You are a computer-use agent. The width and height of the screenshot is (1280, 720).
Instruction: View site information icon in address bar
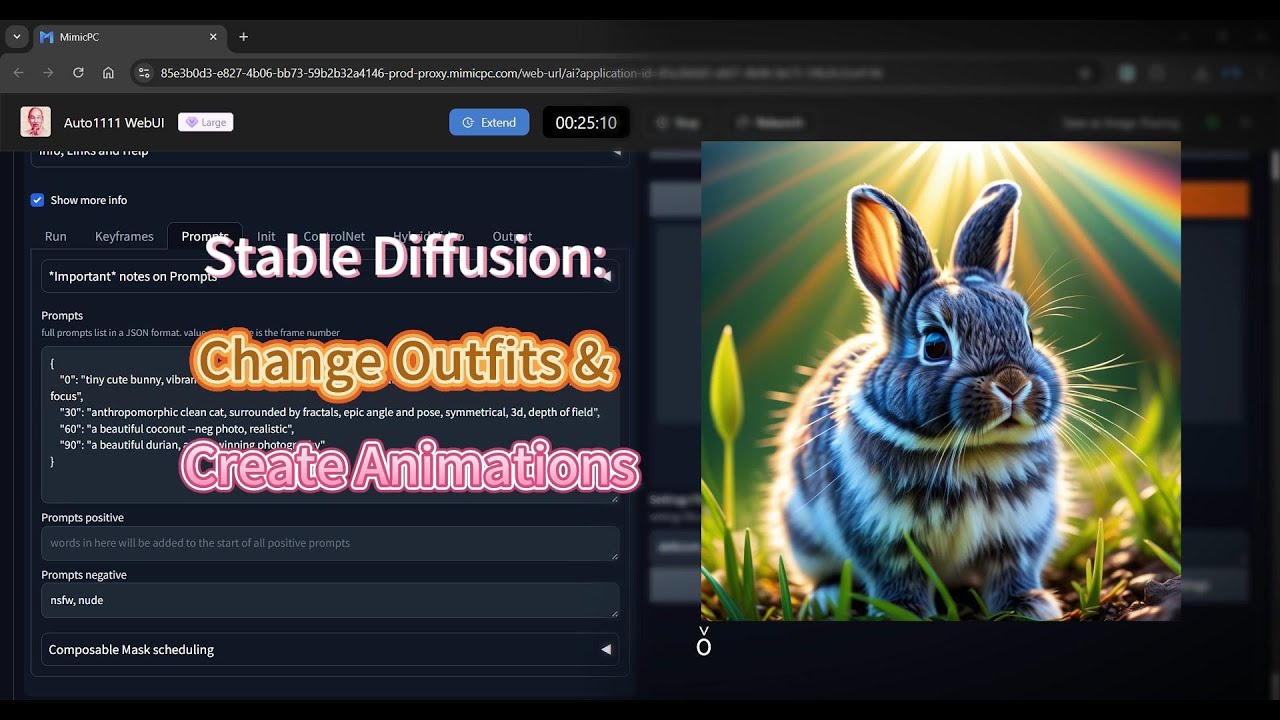(143, 73)
